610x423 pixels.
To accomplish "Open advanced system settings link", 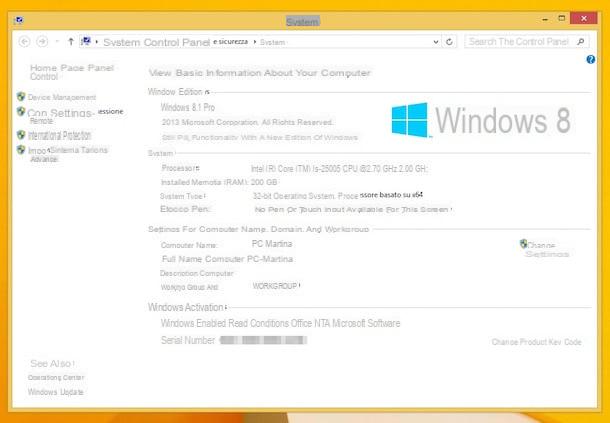I will (x=68, y=154).
